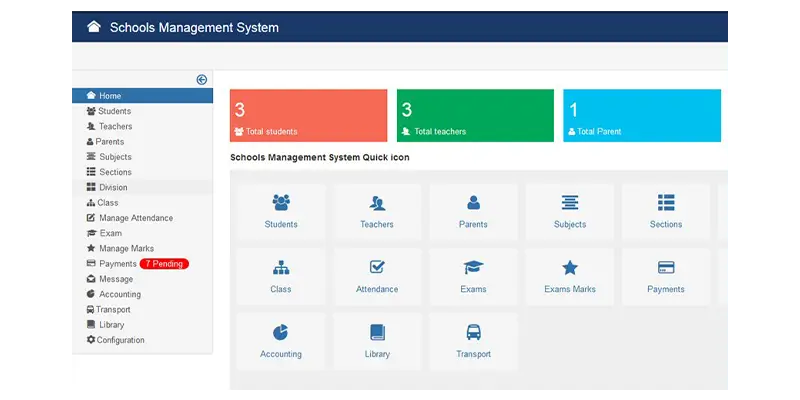This screenshot has height=400, width=800.
Task: Collapse sidebar using the arrow icon
Action: (202, 79)
